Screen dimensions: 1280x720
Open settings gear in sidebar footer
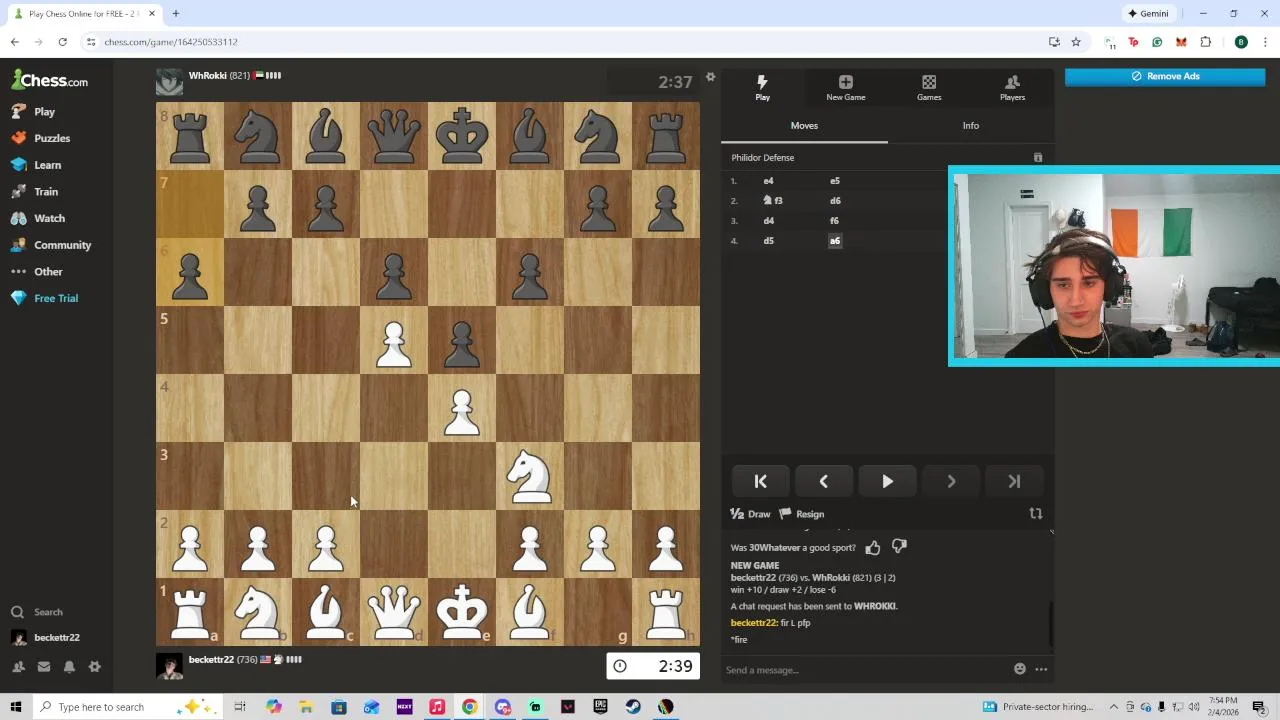pos(95,667)
